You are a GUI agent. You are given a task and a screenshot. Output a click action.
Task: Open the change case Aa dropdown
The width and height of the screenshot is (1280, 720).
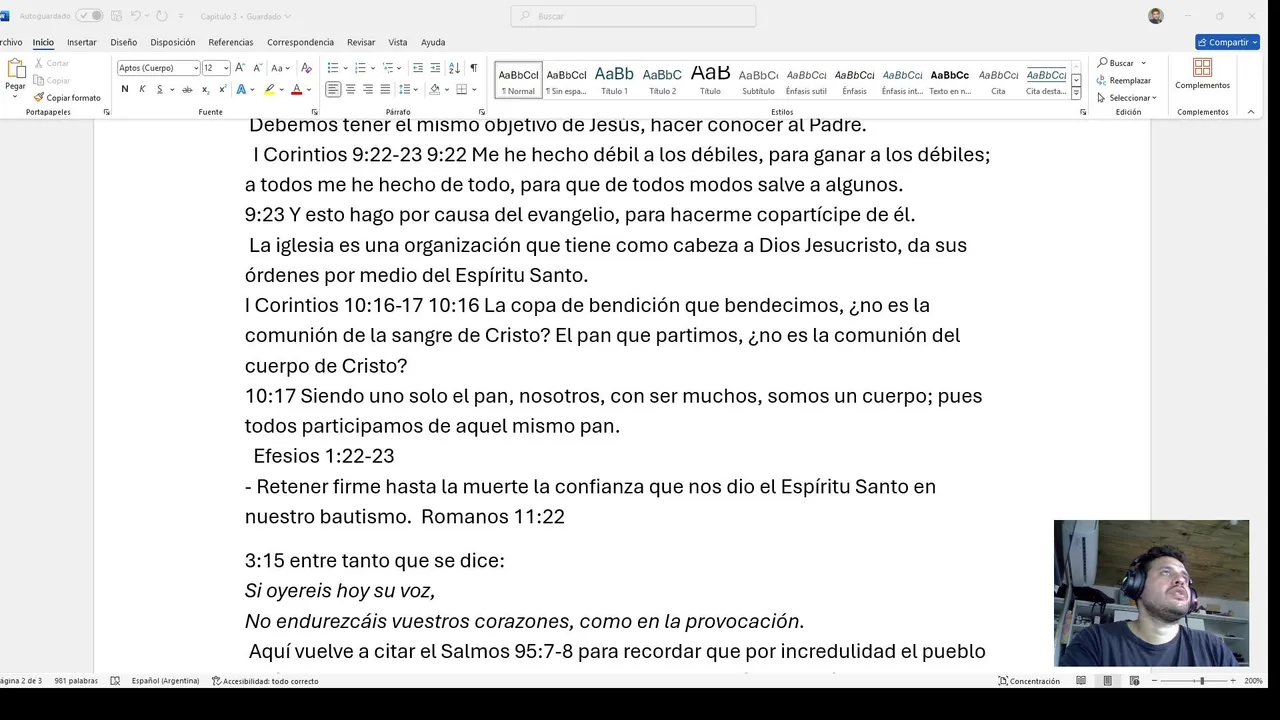point(281,68)
